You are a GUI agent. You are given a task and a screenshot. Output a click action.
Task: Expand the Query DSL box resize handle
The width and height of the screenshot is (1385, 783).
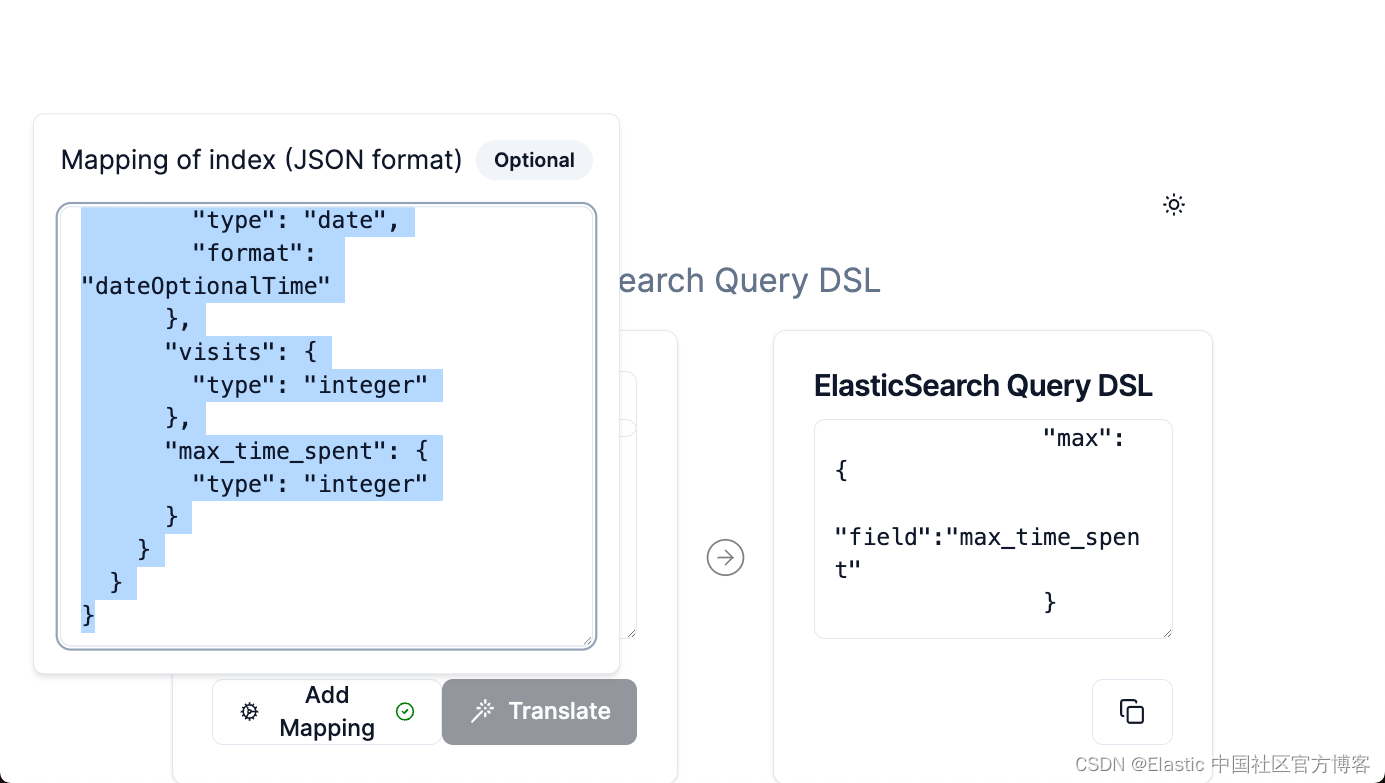tap(1165, 632)
